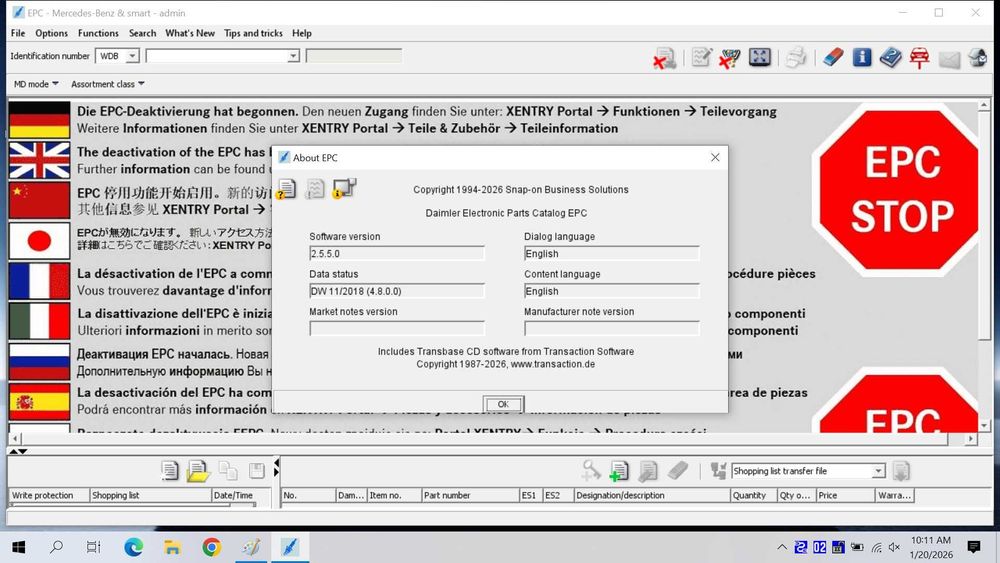Click the panel collapse arrows above shopping list

[x=18, y=451]
